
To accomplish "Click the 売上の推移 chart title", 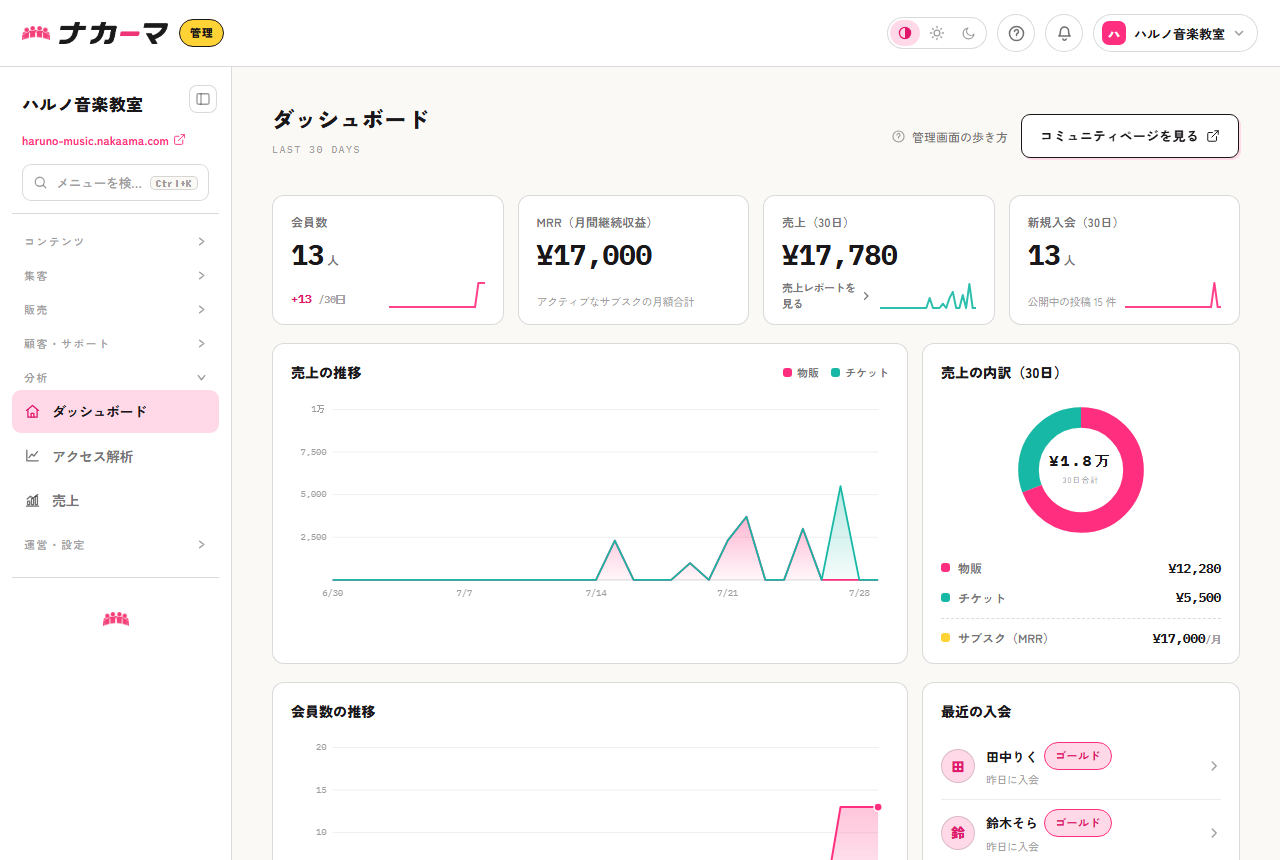I will (326, 373).
